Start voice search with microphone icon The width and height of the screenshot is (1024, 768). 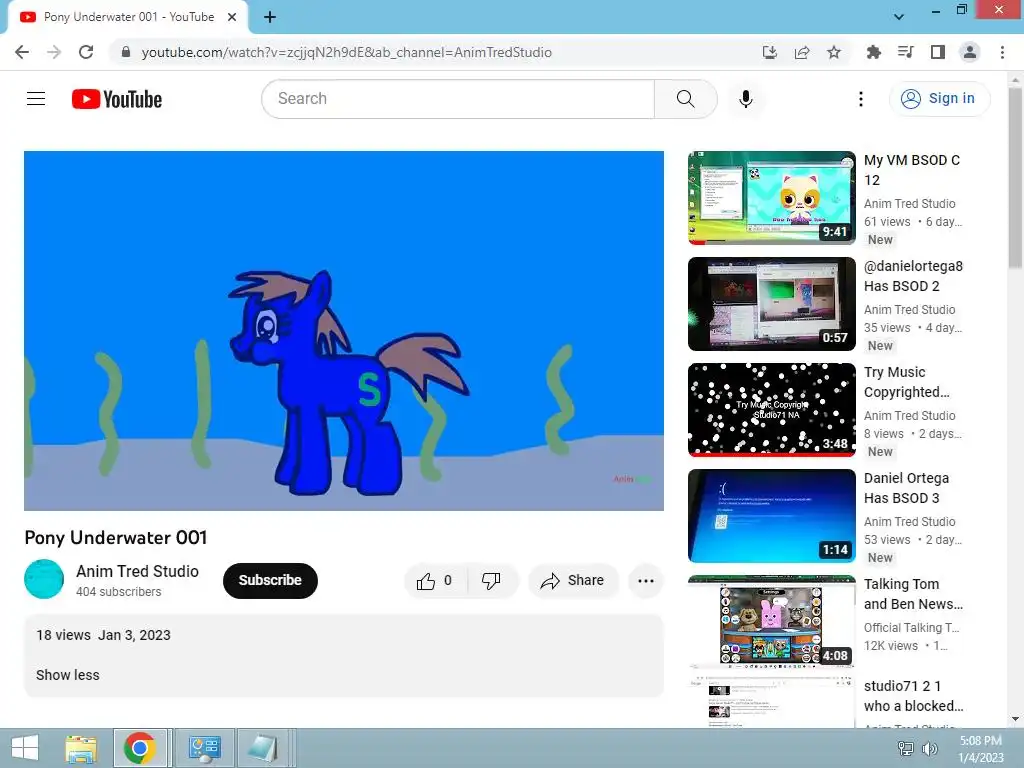coord(745,99)
